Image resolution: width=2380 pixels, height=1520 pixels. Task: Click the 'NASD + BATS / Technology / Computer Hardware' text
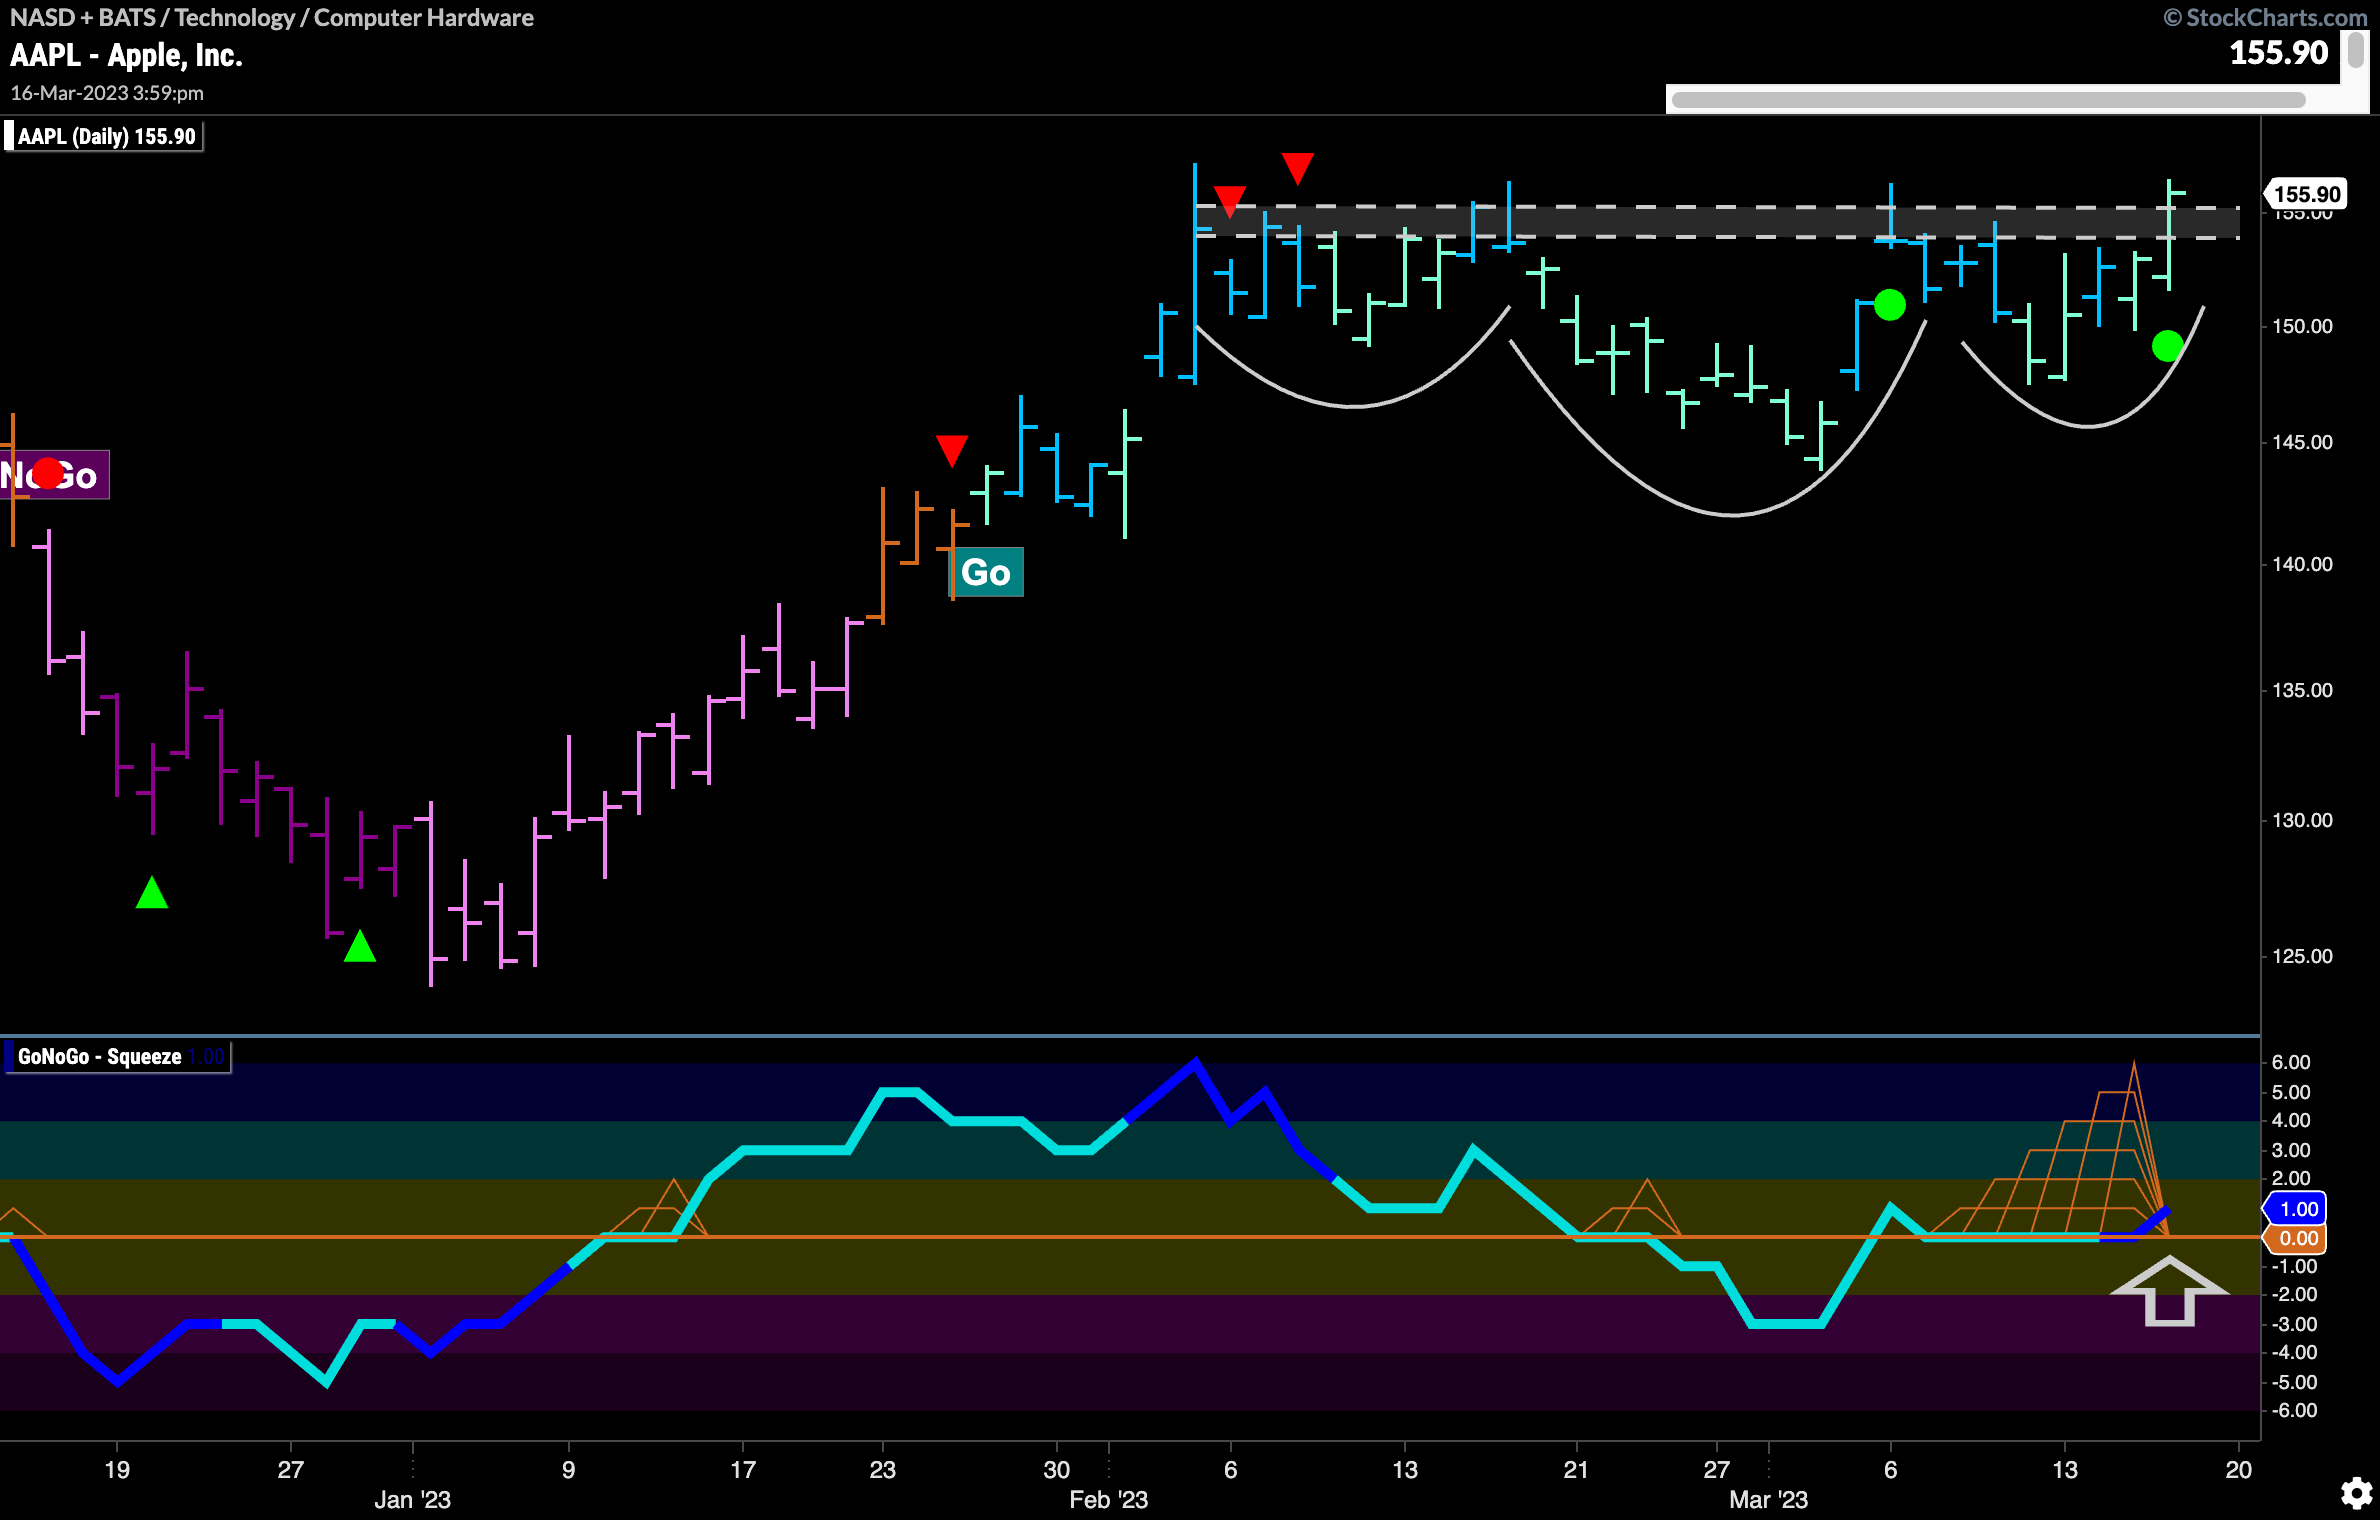pyautogui.click(x=272, y=18)
